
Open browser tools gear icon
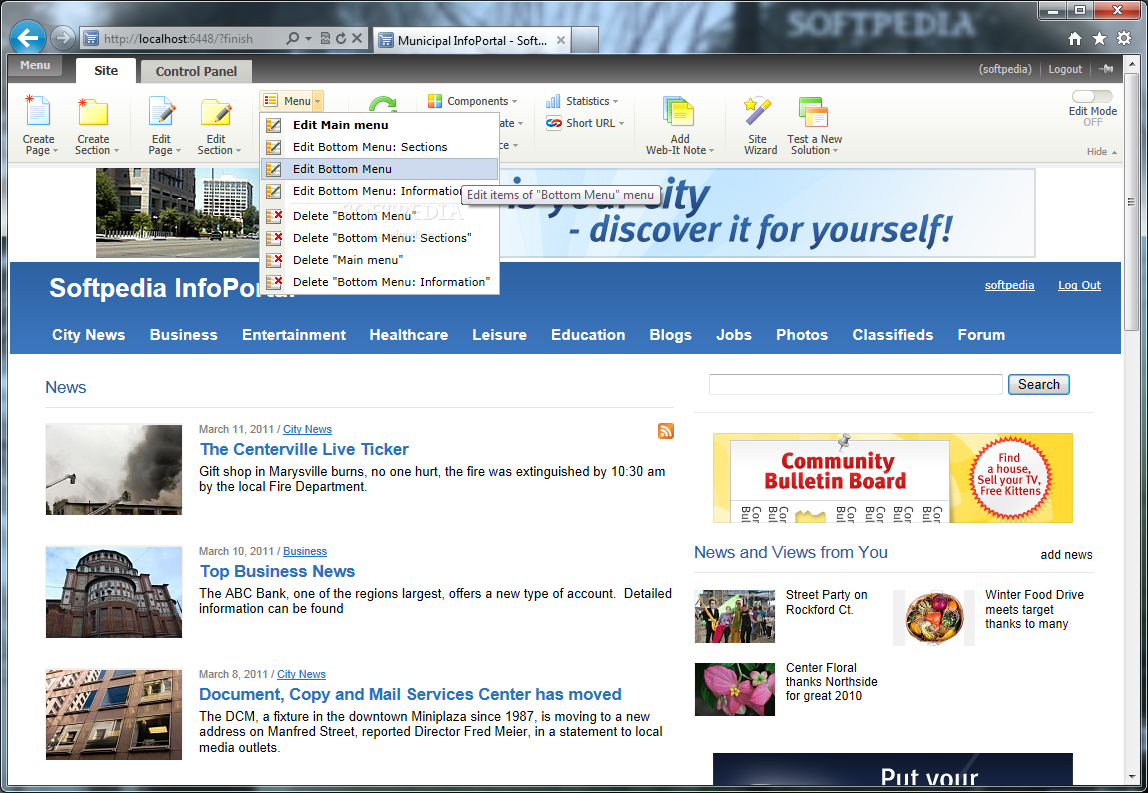[x=1124, y=39]
